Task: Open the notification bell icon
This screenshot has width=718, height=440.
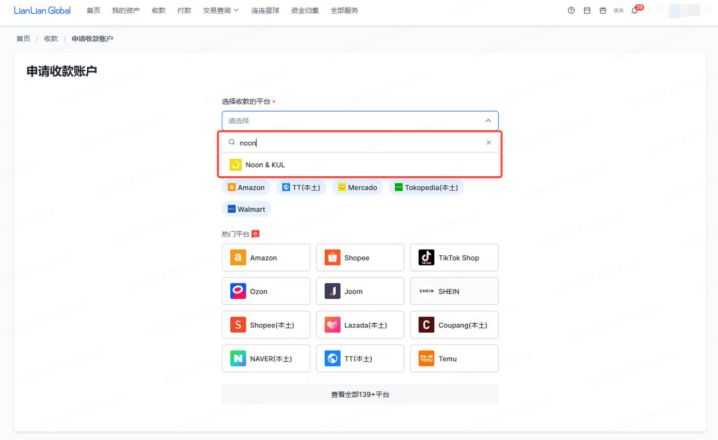Action: [634, 11]
